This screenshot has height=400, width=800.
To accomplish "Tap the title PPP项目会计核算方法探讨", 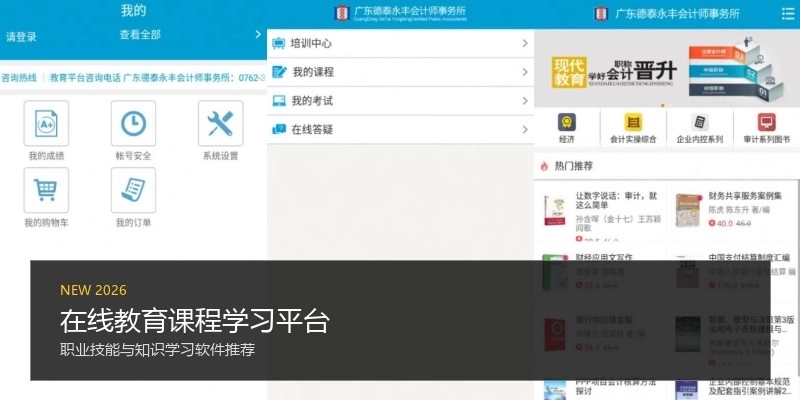I will click(x=616, y=387).
